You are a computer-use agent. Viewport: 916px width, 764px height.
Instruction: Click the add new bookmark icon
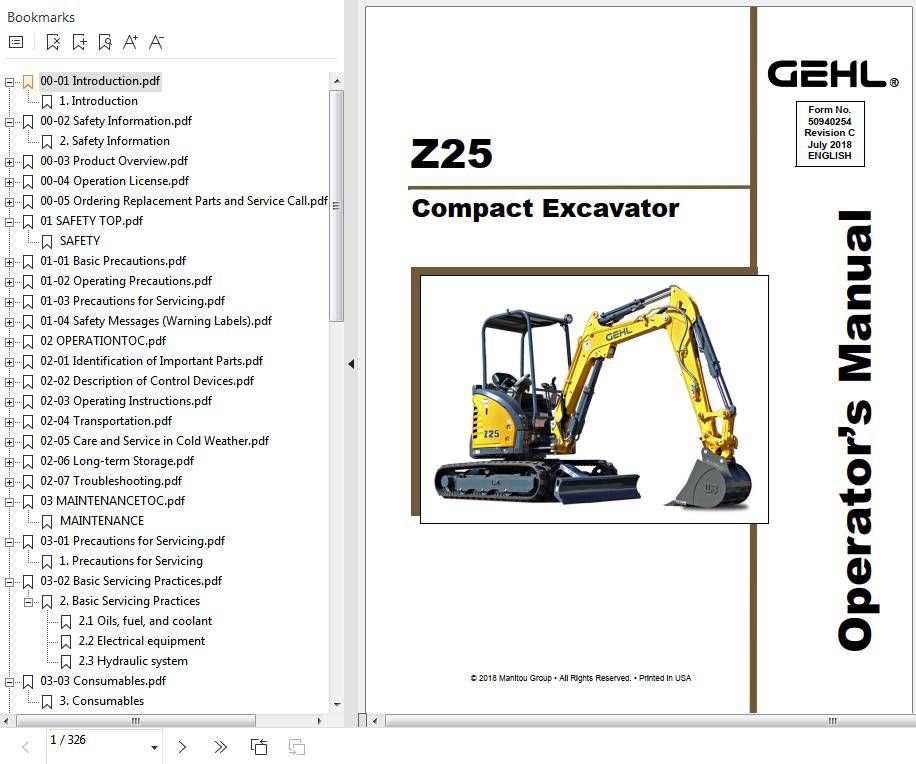coord(79,42)
